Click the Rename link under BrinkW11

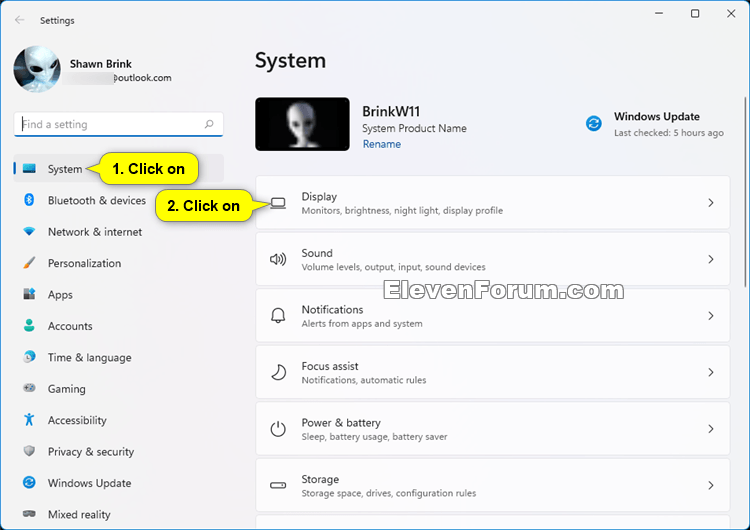point(382,144)
